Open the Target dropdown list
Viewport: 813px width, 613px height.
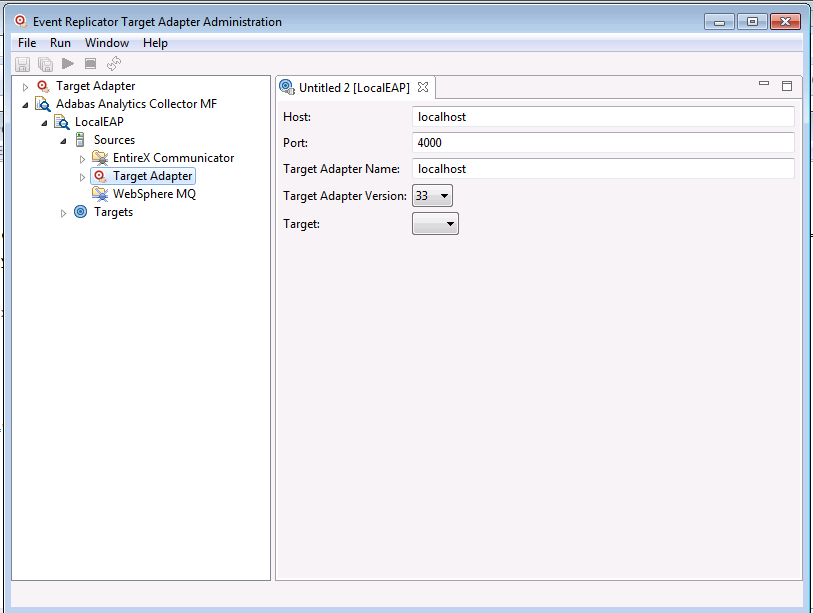435,224
